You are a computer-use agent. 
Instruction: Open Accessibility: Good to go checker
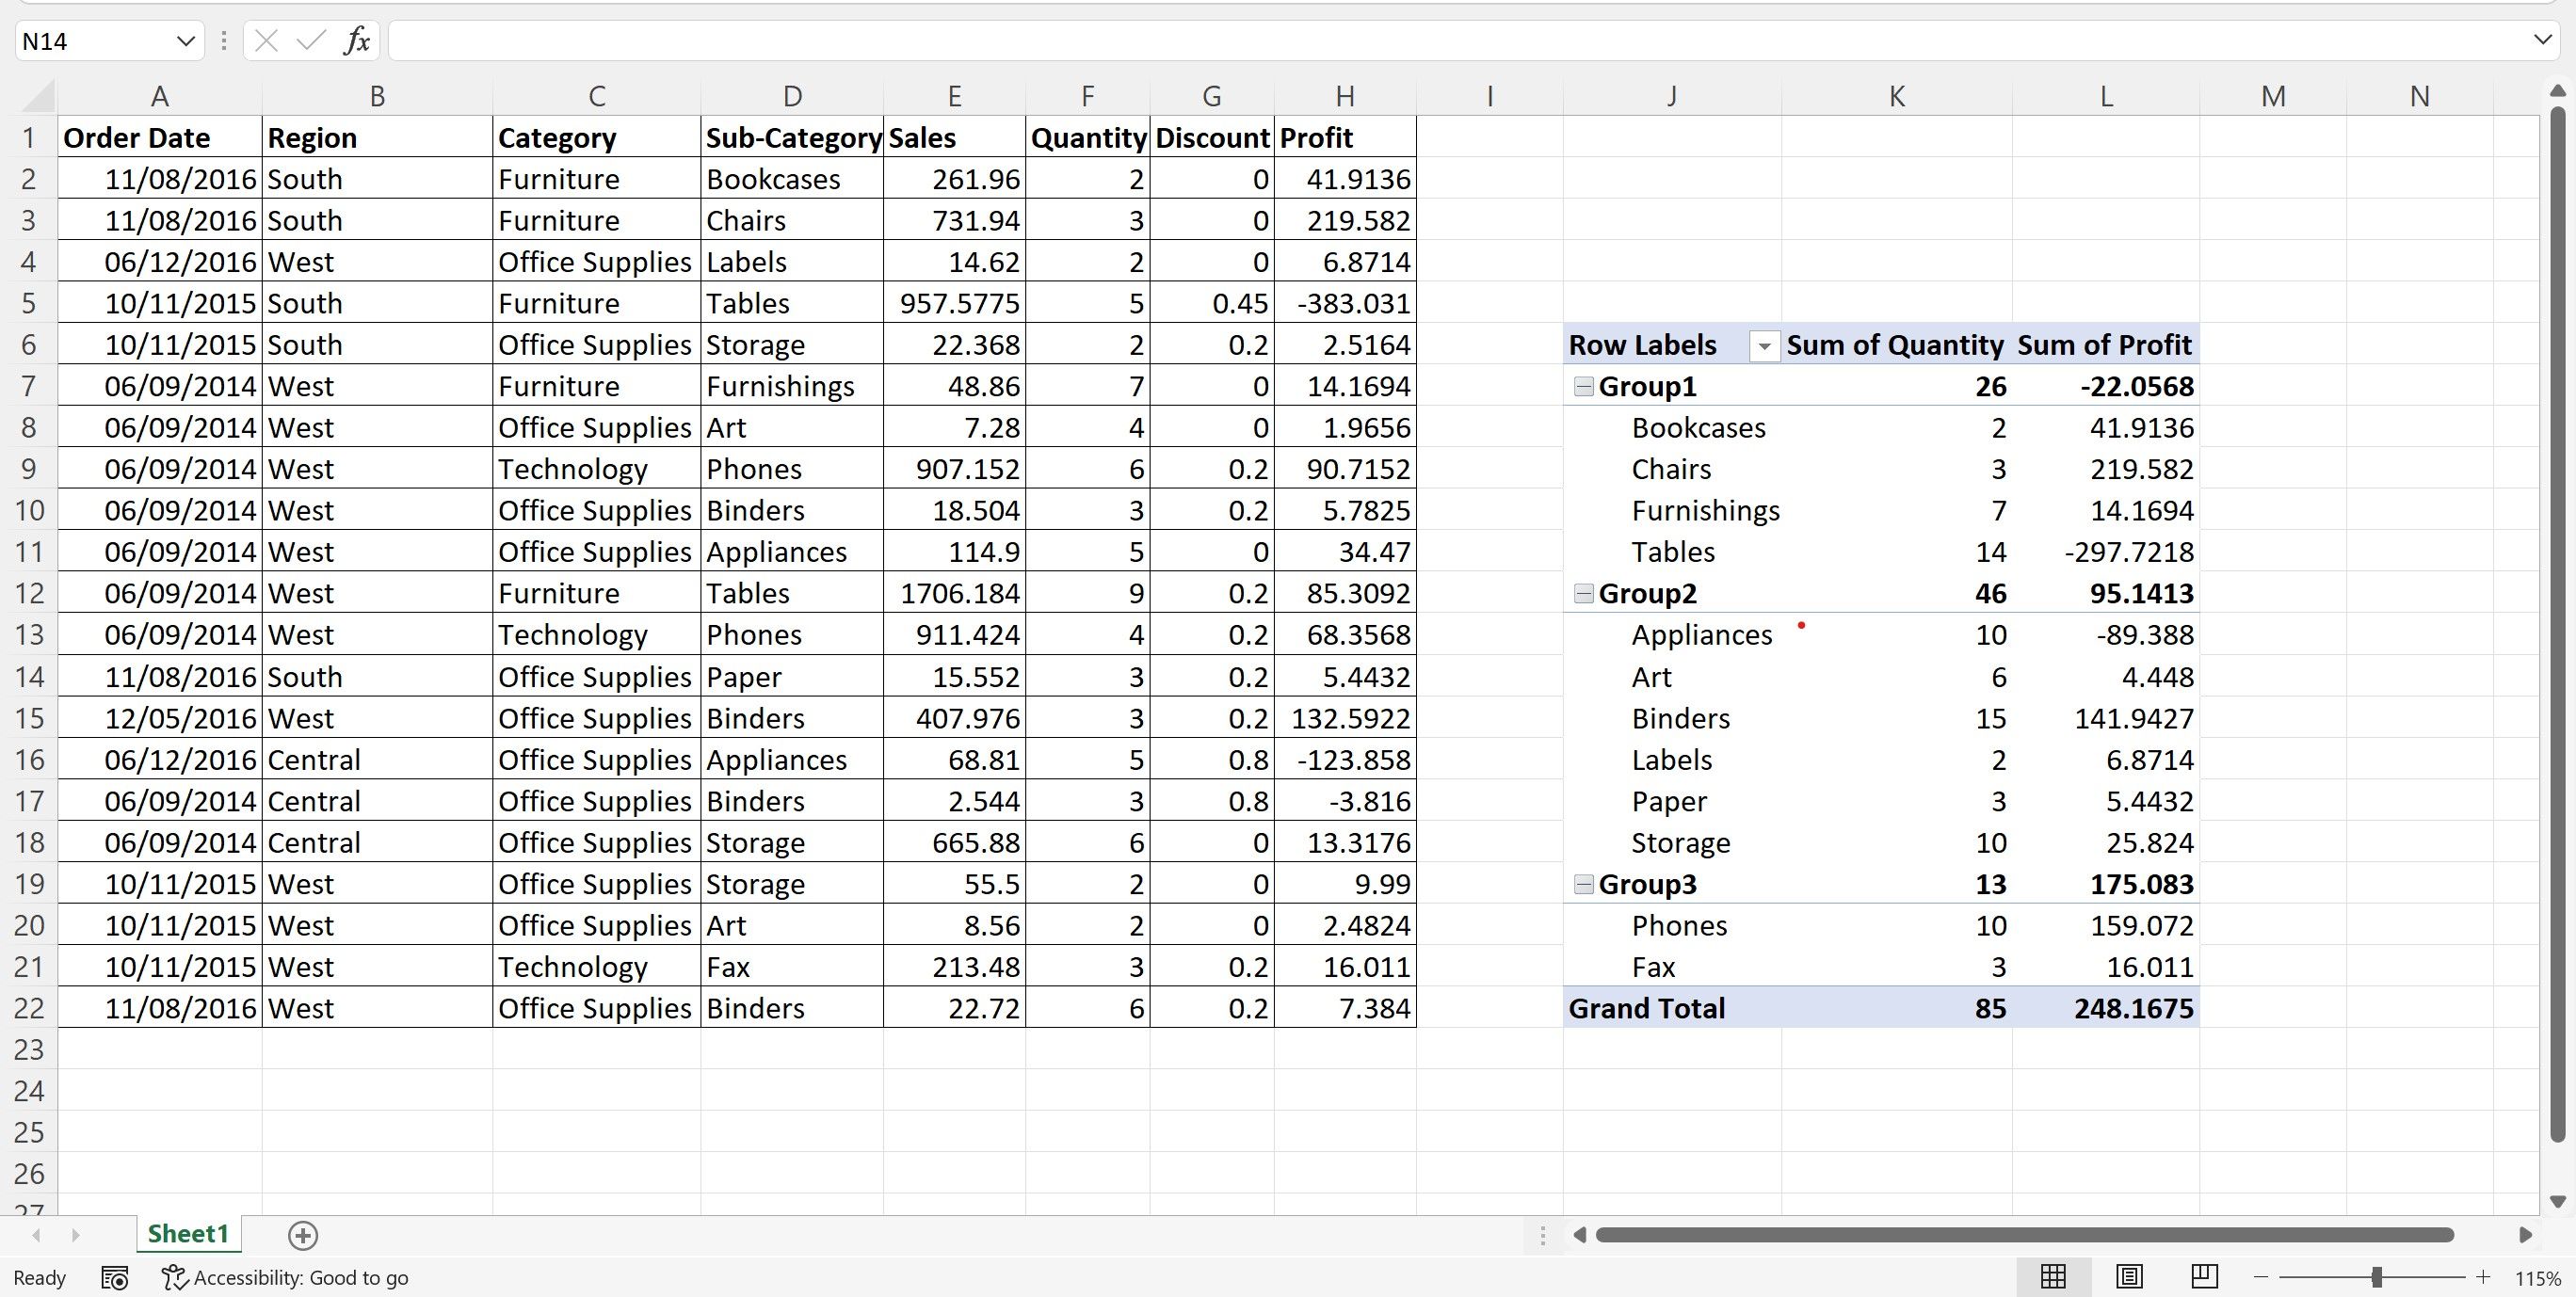point(286,1277)
